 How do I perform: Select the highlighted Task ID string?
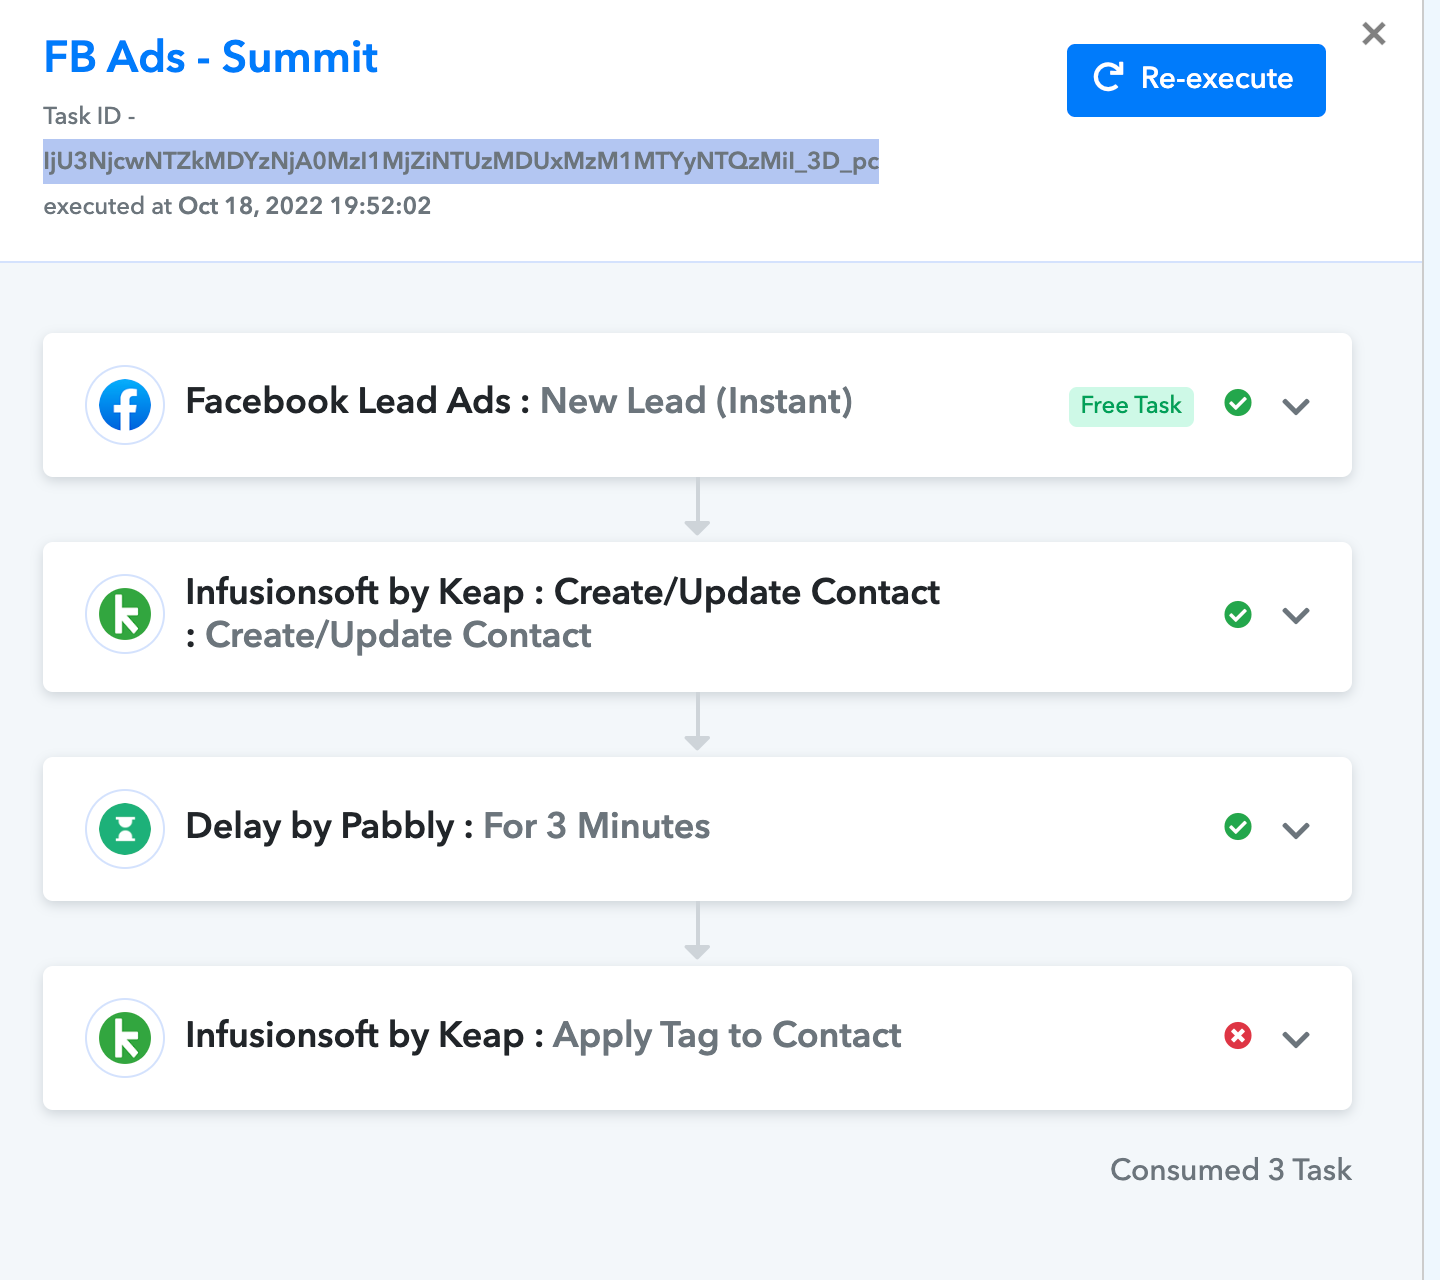pos(461,161)
